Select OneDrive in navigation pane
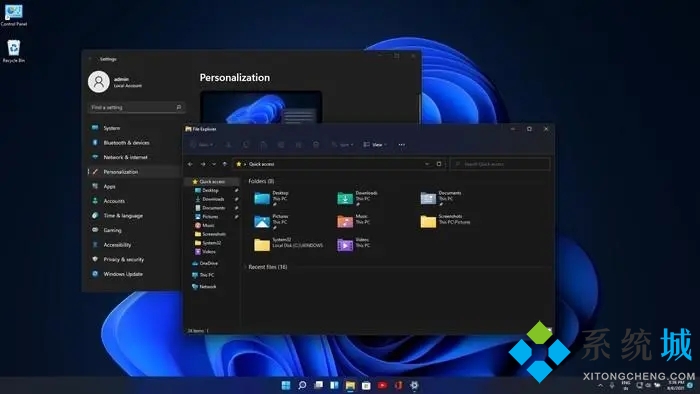This screenshot has height=394, width=700. (209, 263)
